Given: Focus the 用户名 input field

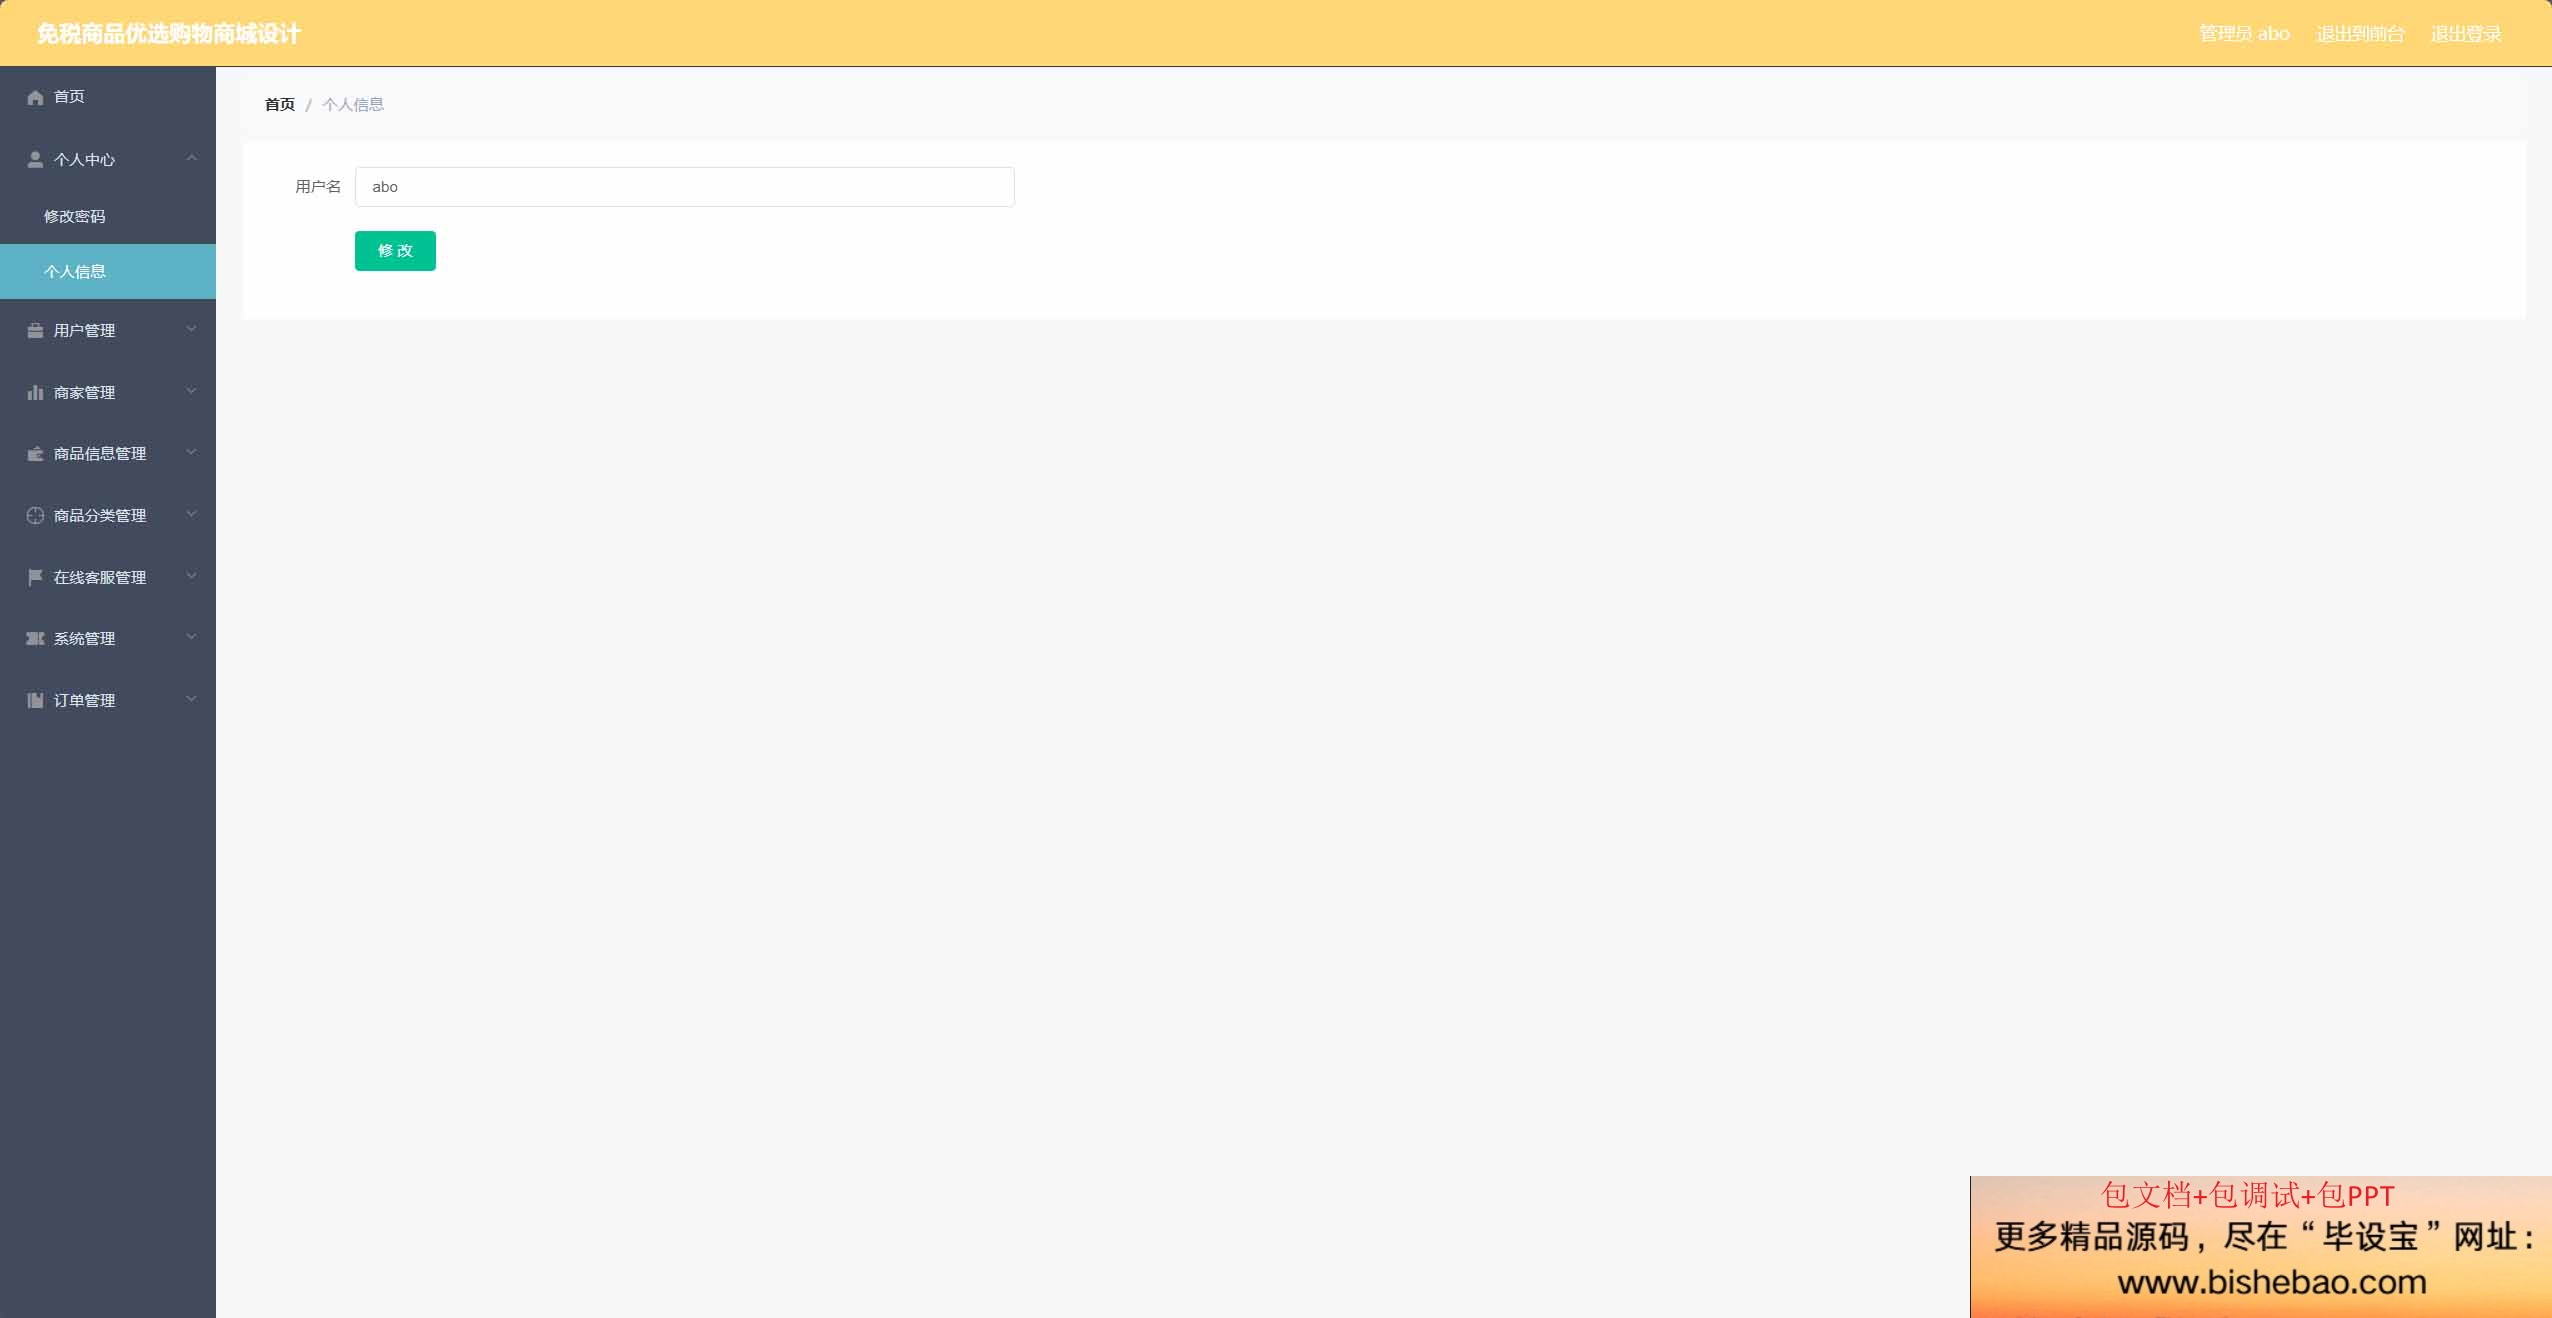Looking at the screenshot, I should [685, 187].
